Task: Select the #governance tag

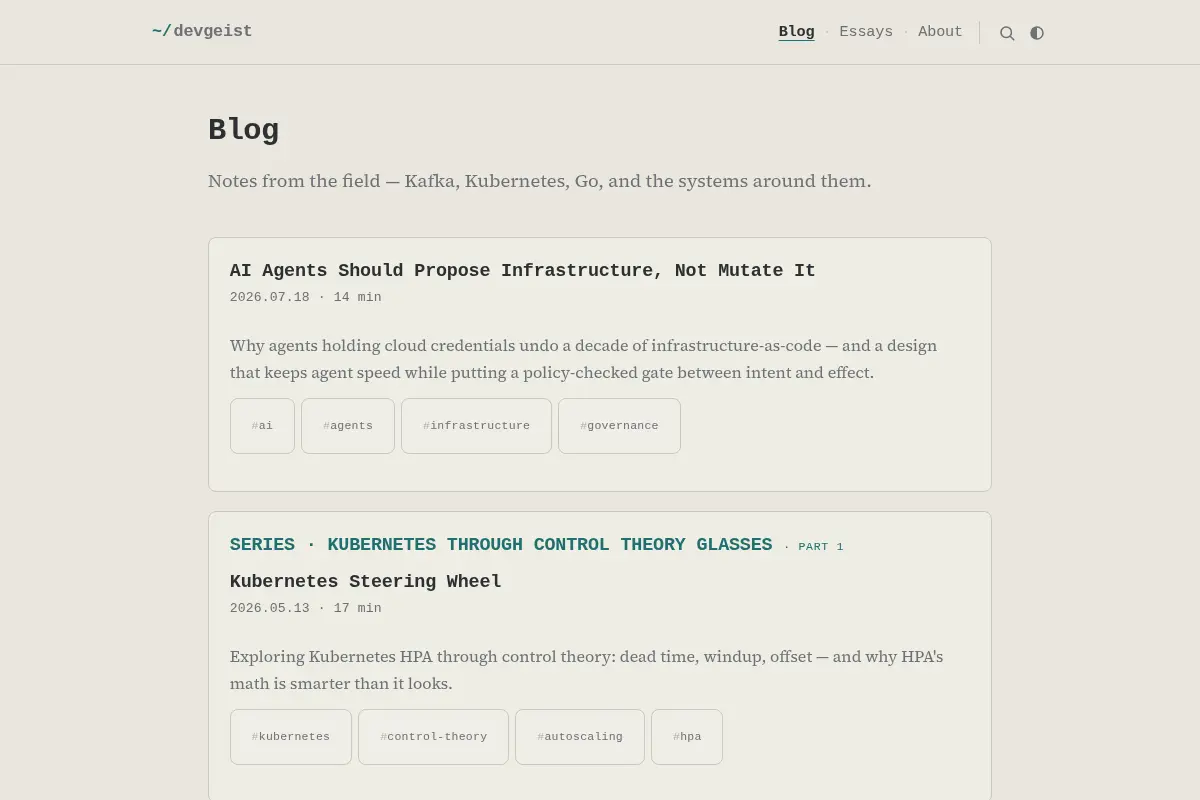Action: [619, 426]
